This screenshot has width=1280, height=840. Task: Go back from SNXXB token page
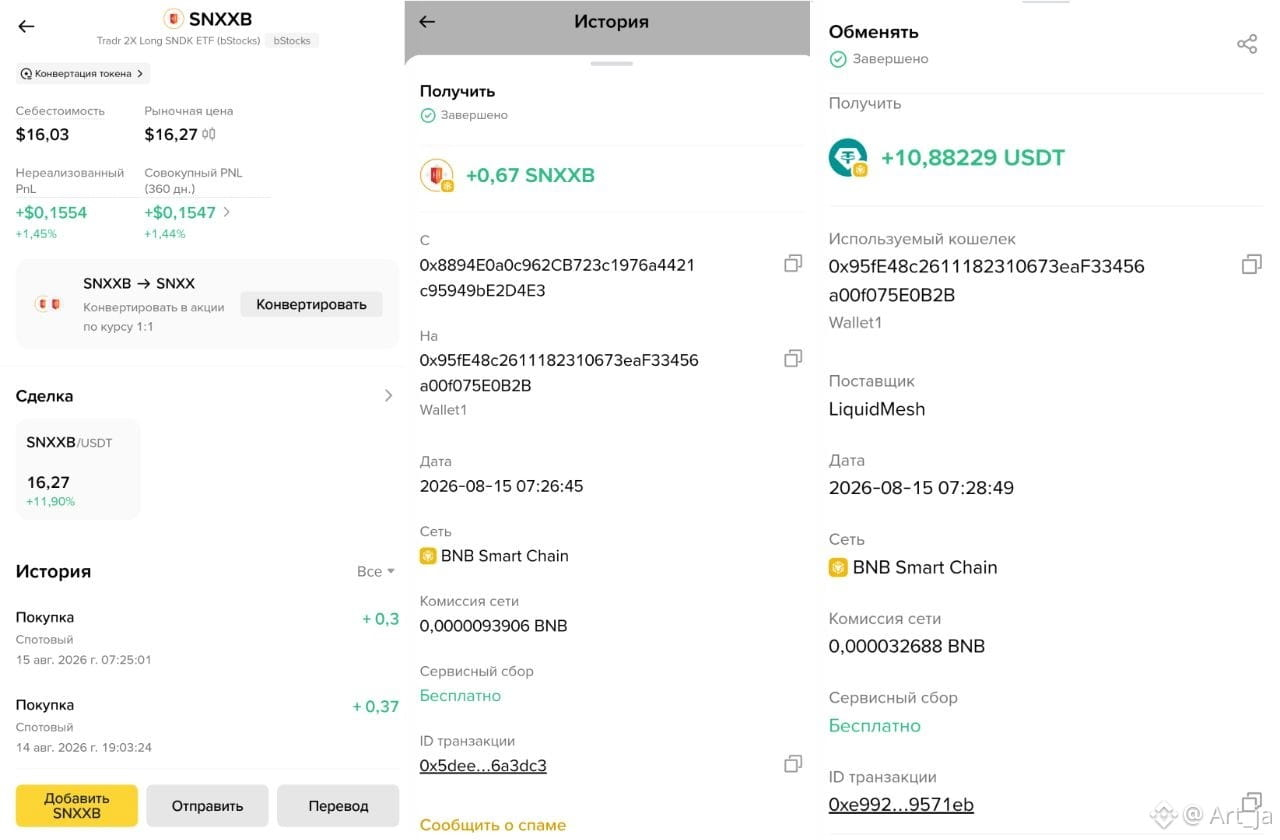click(x=27, y=27)
